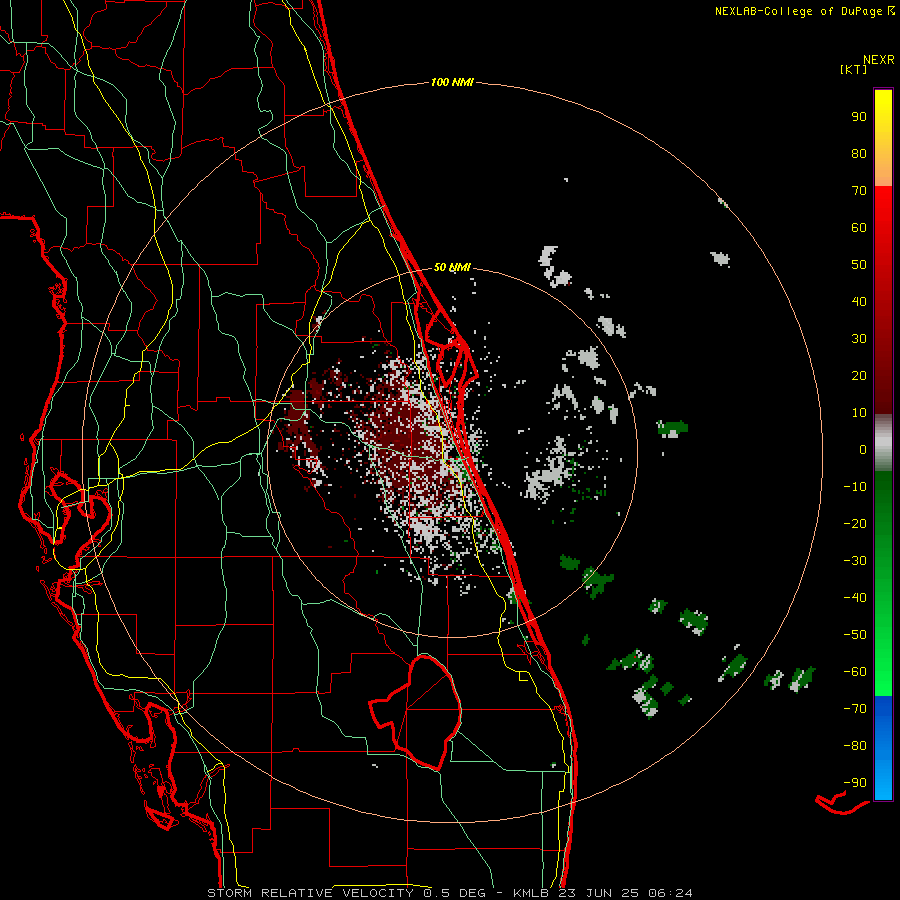Click the 80 value on the velocity scale
The image size is (900, 900).
click(x=859, y=154)
